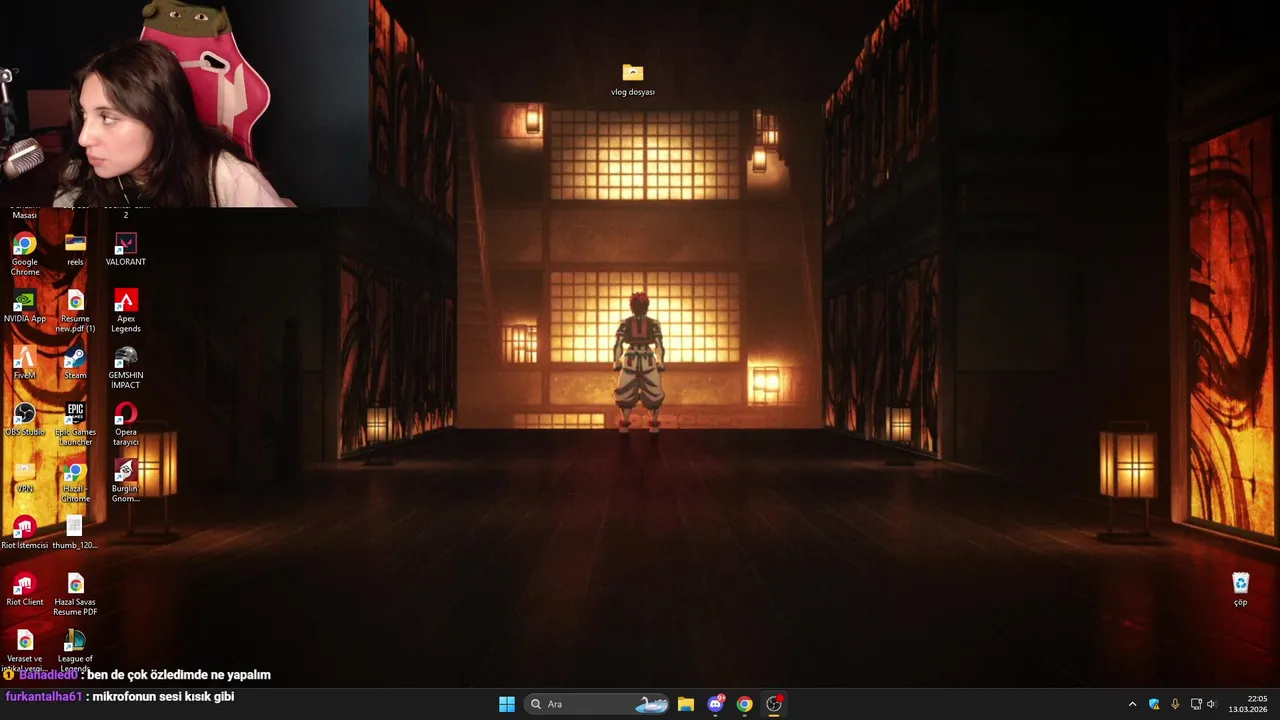The height and width of the screenshot is (720, 1280).
Task: Open the Google Chrome desktop shortcut
Action: [25, 254]
